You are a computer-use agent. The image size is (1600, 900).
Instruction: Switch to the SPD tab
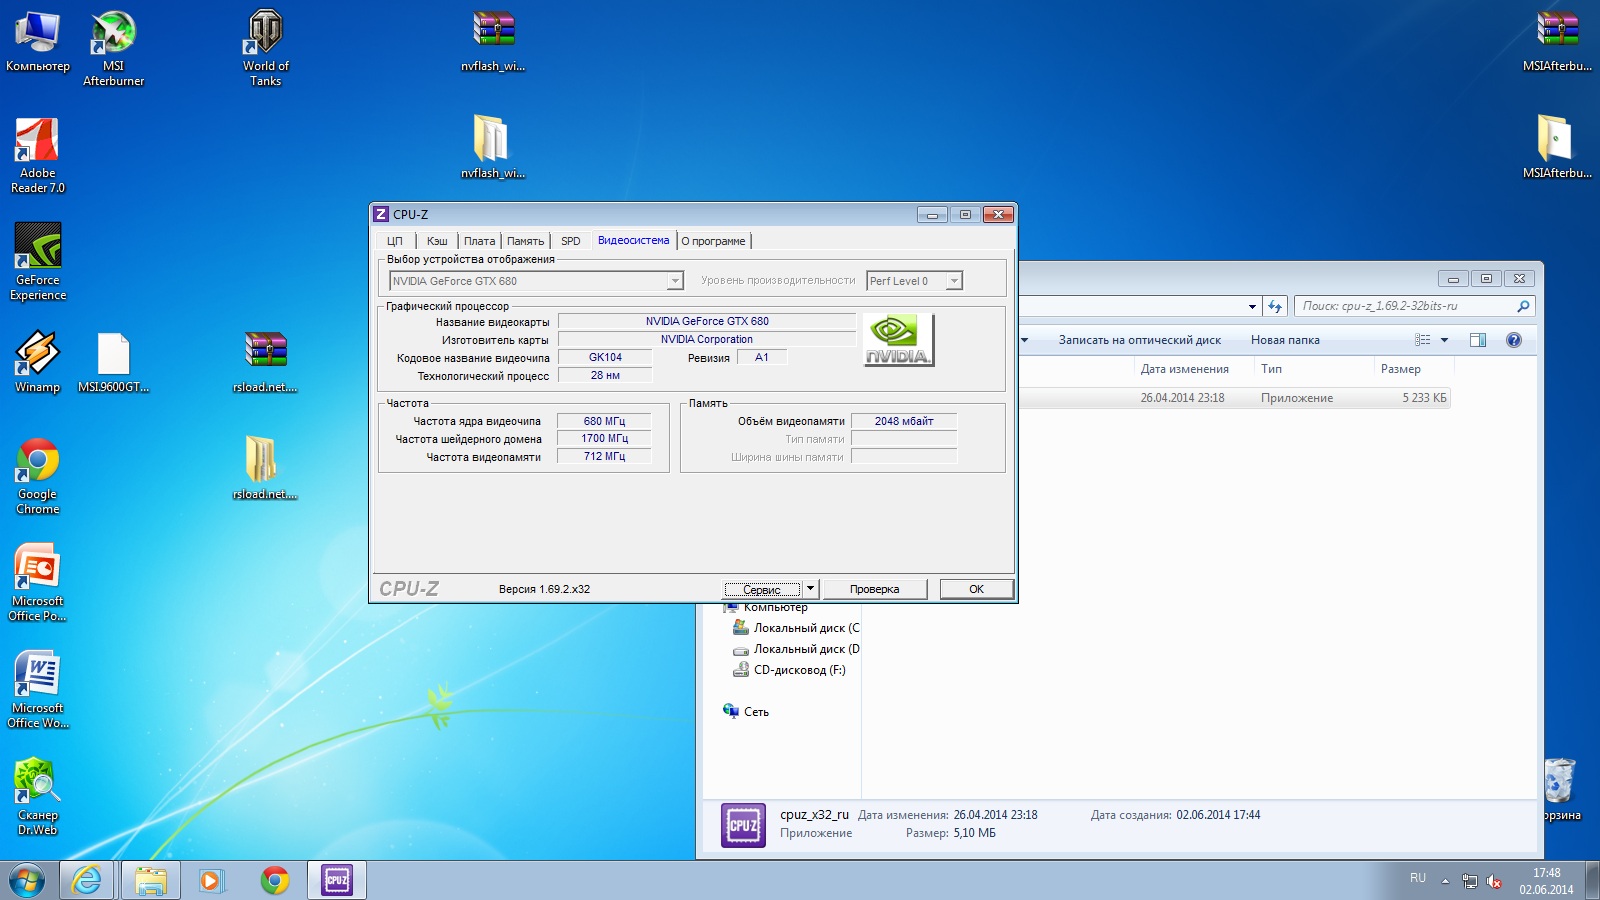(x=571, y=241)
